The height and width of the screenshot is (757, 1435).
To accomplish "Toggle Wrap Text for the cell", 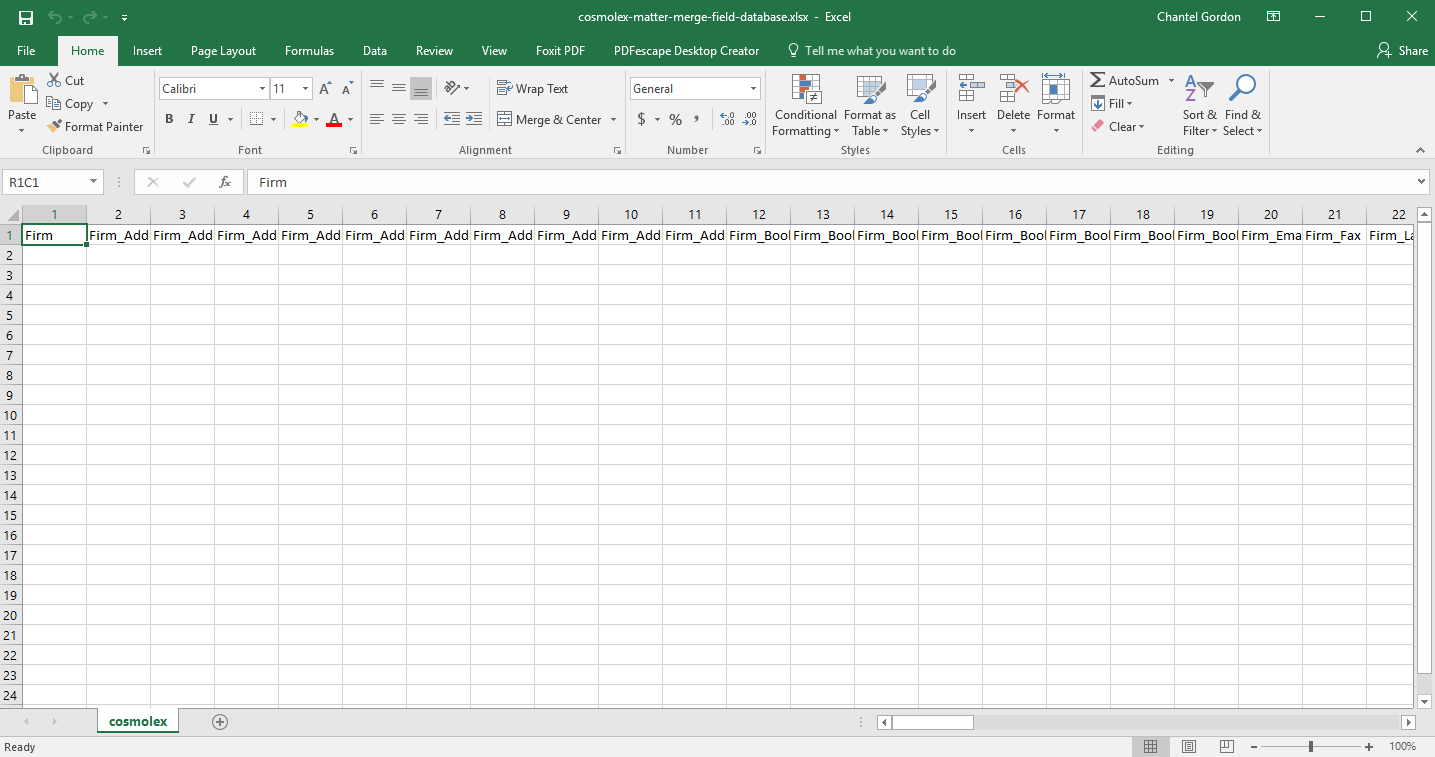I will pos(533,89).
